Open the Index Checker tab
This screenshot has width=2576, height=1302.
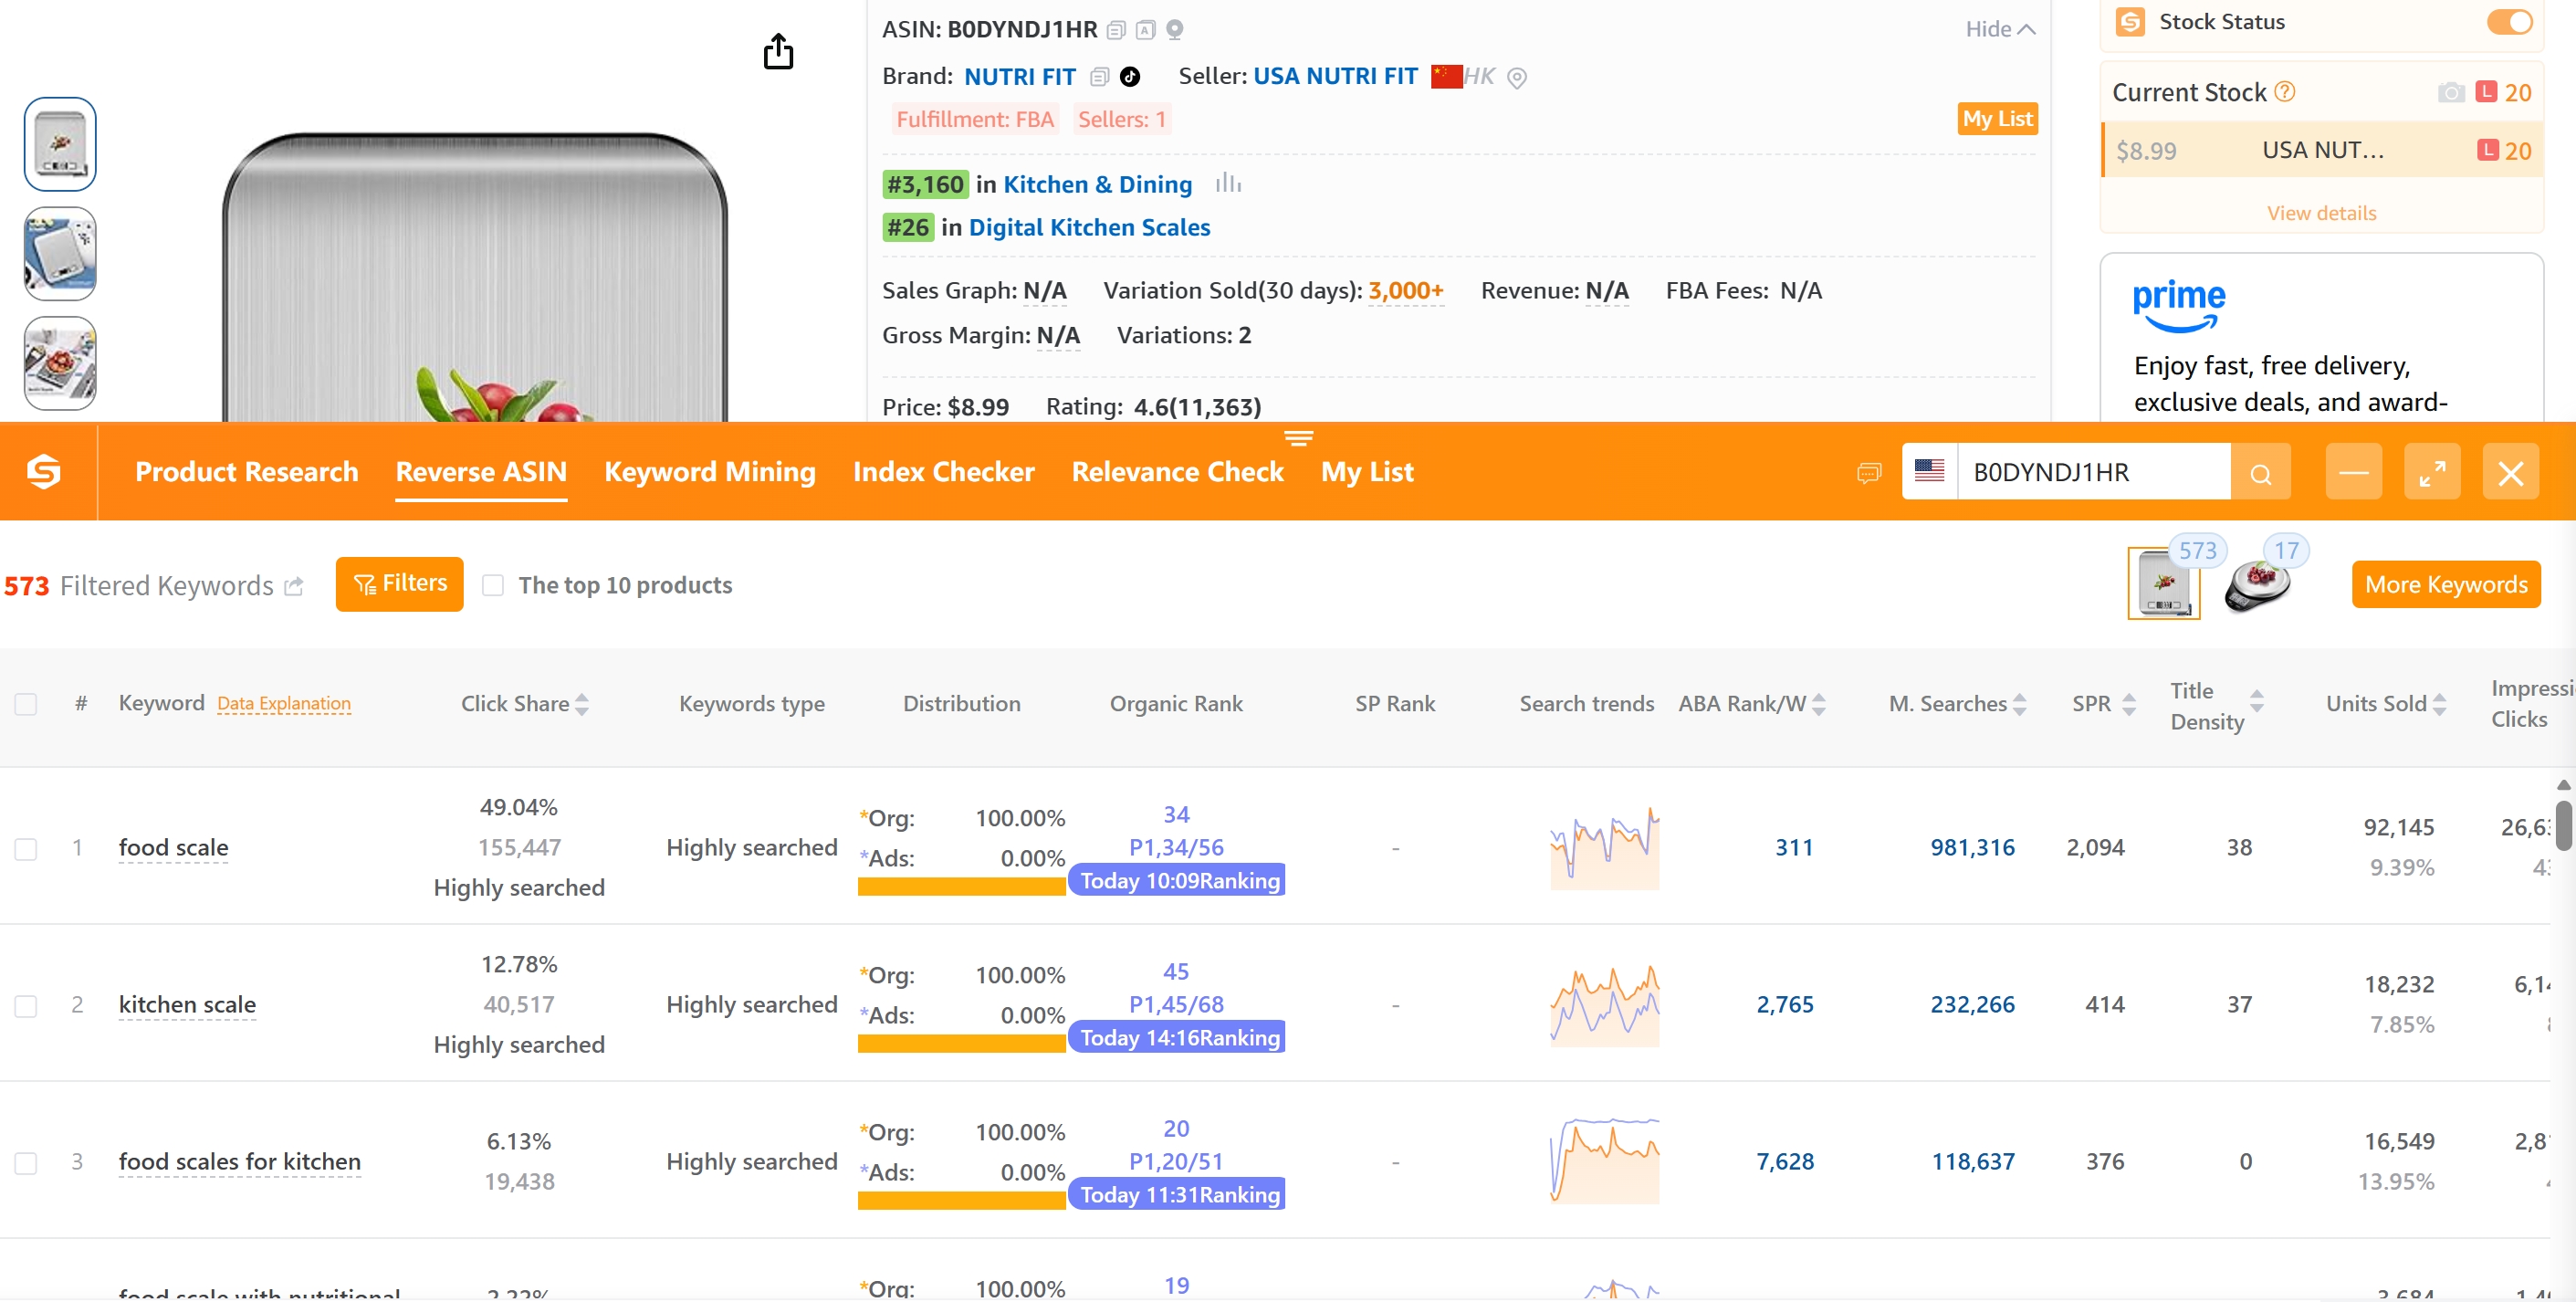tap(943, 471)
